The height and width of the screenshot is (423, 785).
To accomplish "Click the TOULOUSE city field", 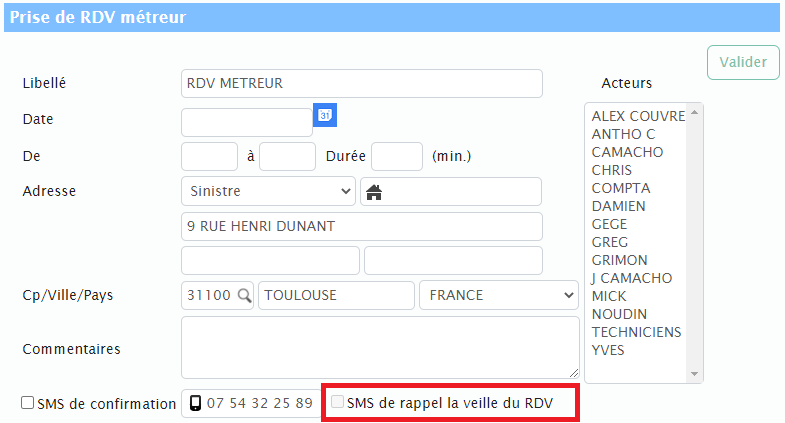I will (x=336, y=296).
